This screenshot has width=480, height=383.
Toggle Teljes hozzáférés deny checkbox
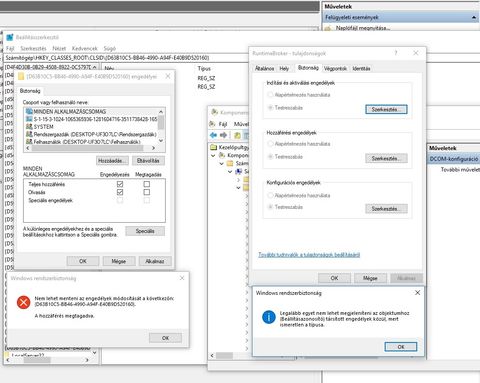coord(146,184)
